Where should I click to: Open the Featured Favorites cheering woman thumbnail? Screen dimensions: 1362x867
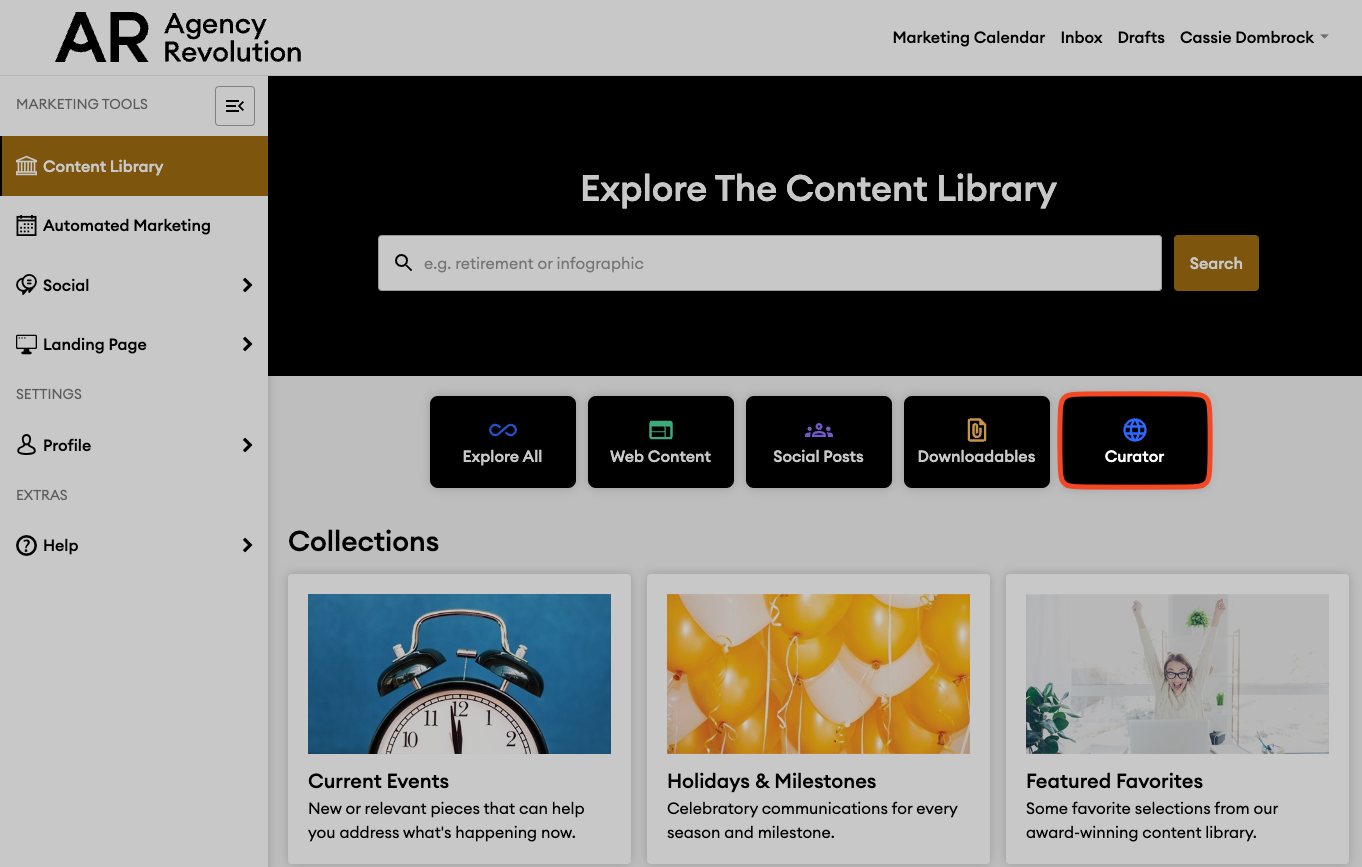point(1177,674)
